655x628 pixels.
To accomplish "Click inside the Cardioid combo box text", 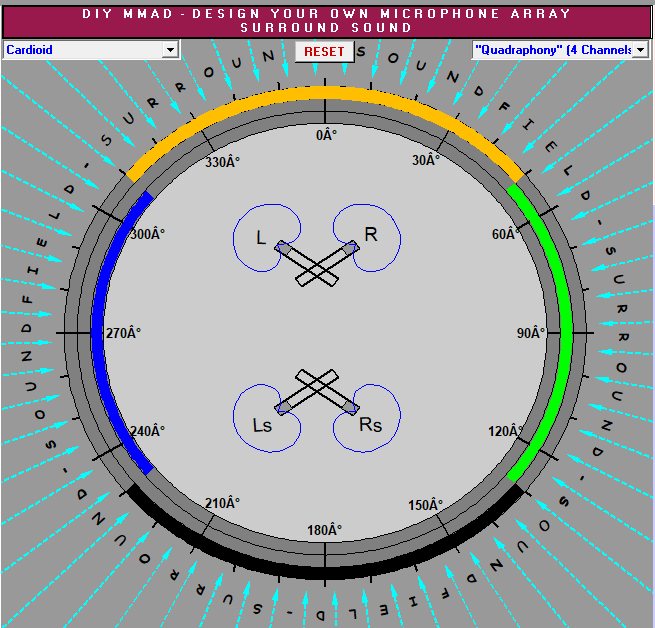I will click(x=80, y=49).
